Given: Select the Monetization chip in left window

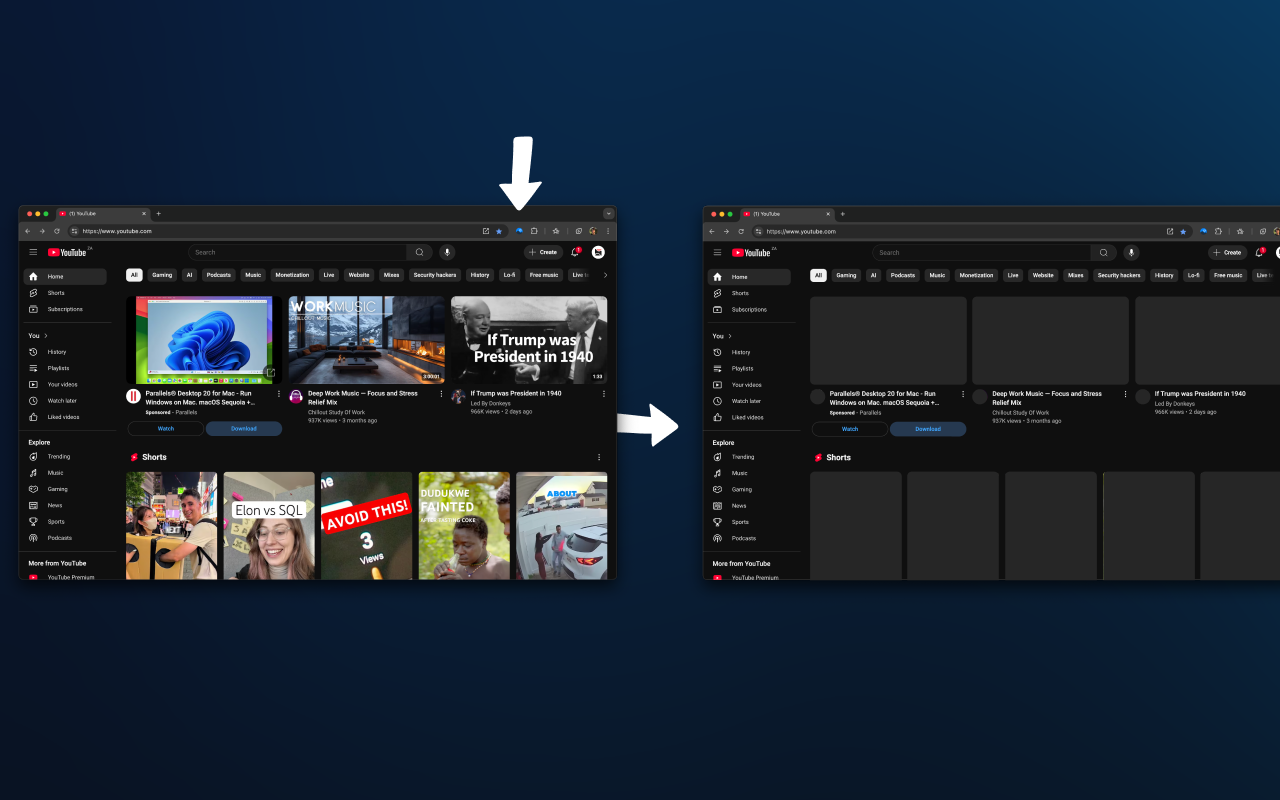Looking at the screenshot, I should 293,275.
